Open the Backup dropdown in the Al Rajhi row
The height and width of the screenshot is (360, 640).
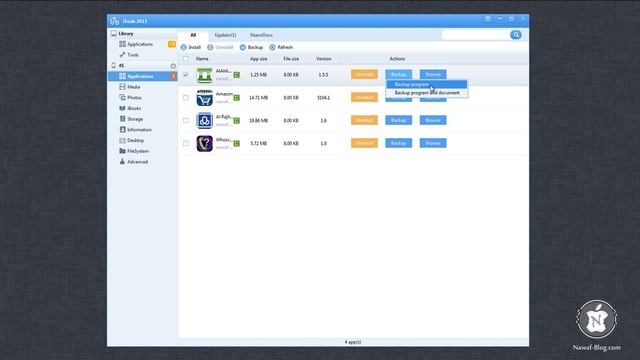point(398,120)
